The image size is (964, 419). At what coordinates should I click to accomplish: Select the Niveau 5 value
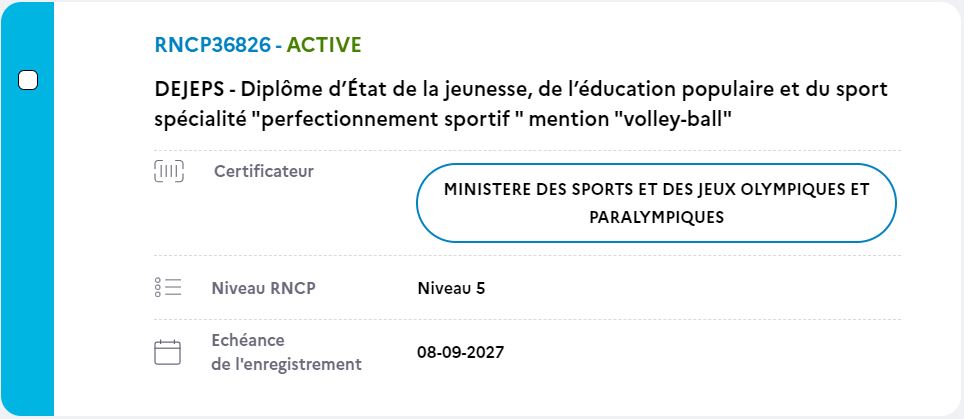pyautogui.click(x=451, y=288)
